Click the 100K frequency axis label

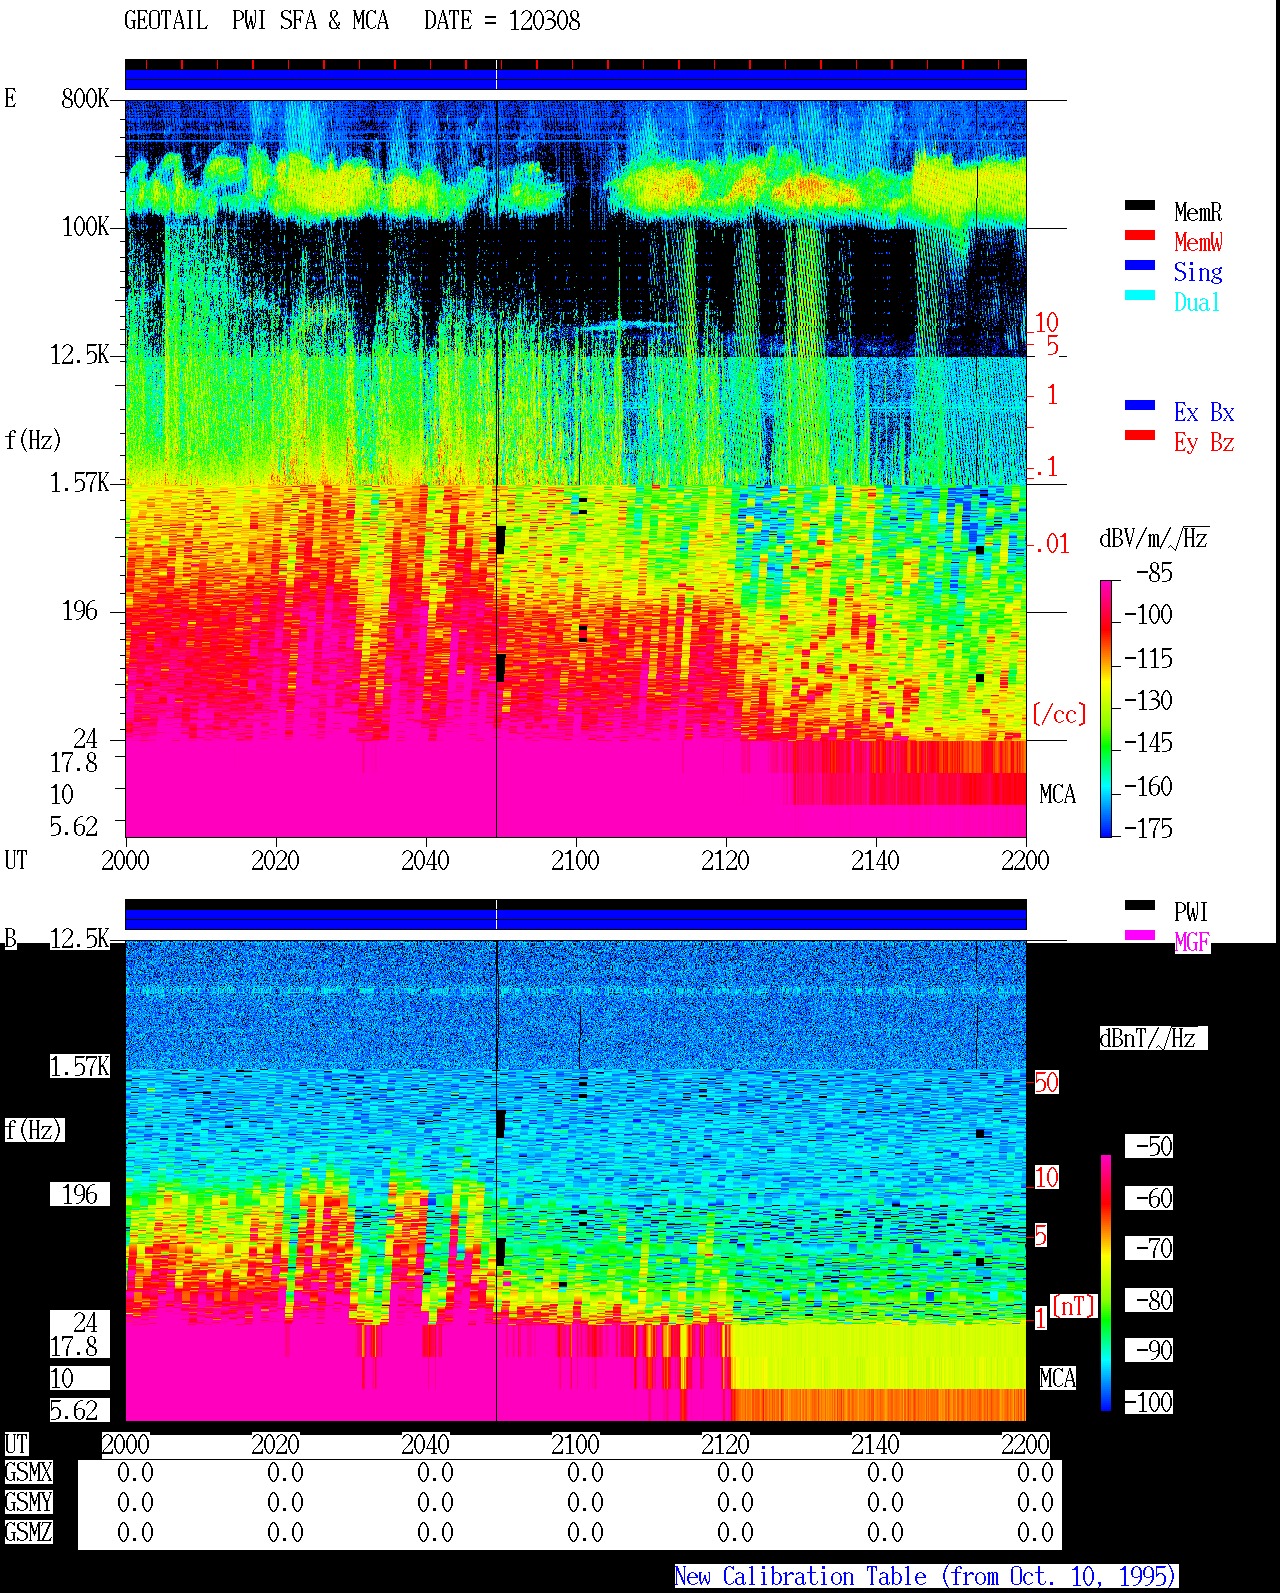click(85, 226)
